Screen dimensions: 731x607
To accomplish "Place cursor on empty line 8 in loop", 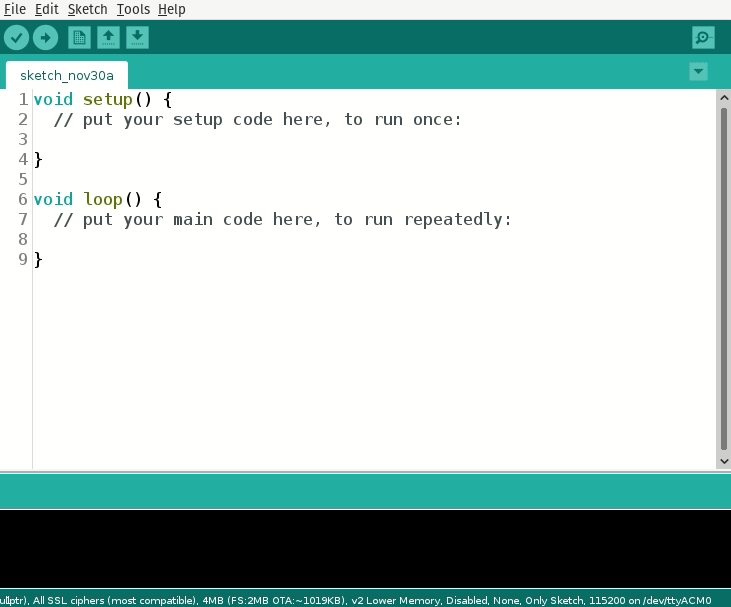I will [x=200, y=239].
